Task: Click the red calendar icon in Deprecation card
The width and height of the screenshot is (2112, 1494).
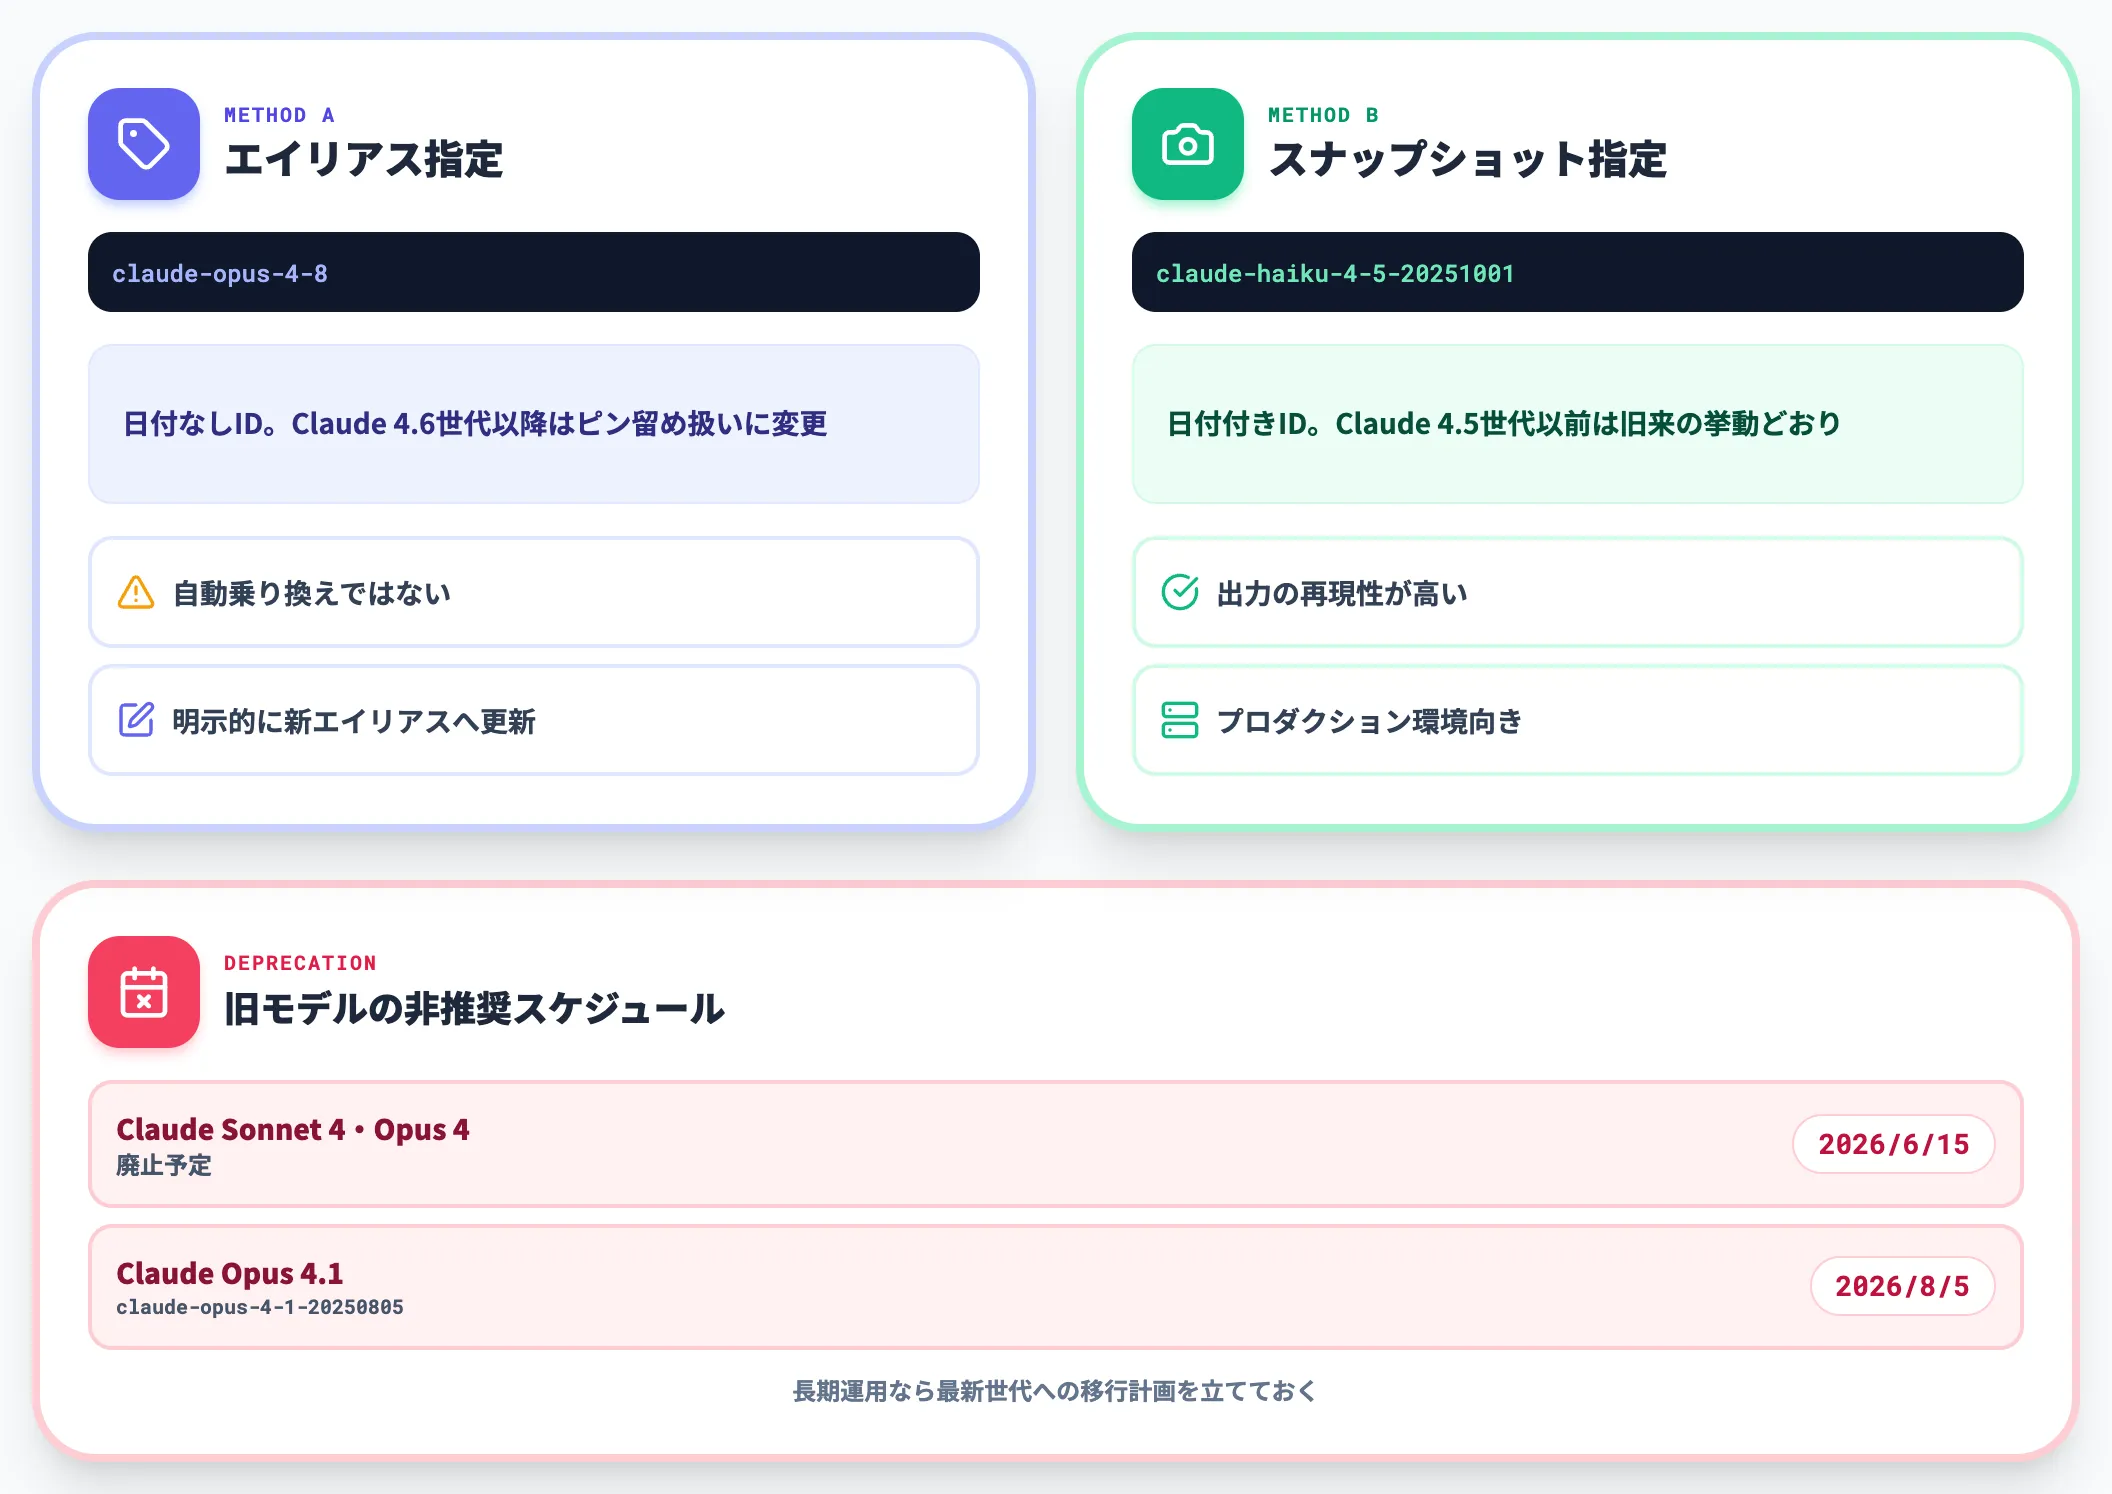Action: 144,992
